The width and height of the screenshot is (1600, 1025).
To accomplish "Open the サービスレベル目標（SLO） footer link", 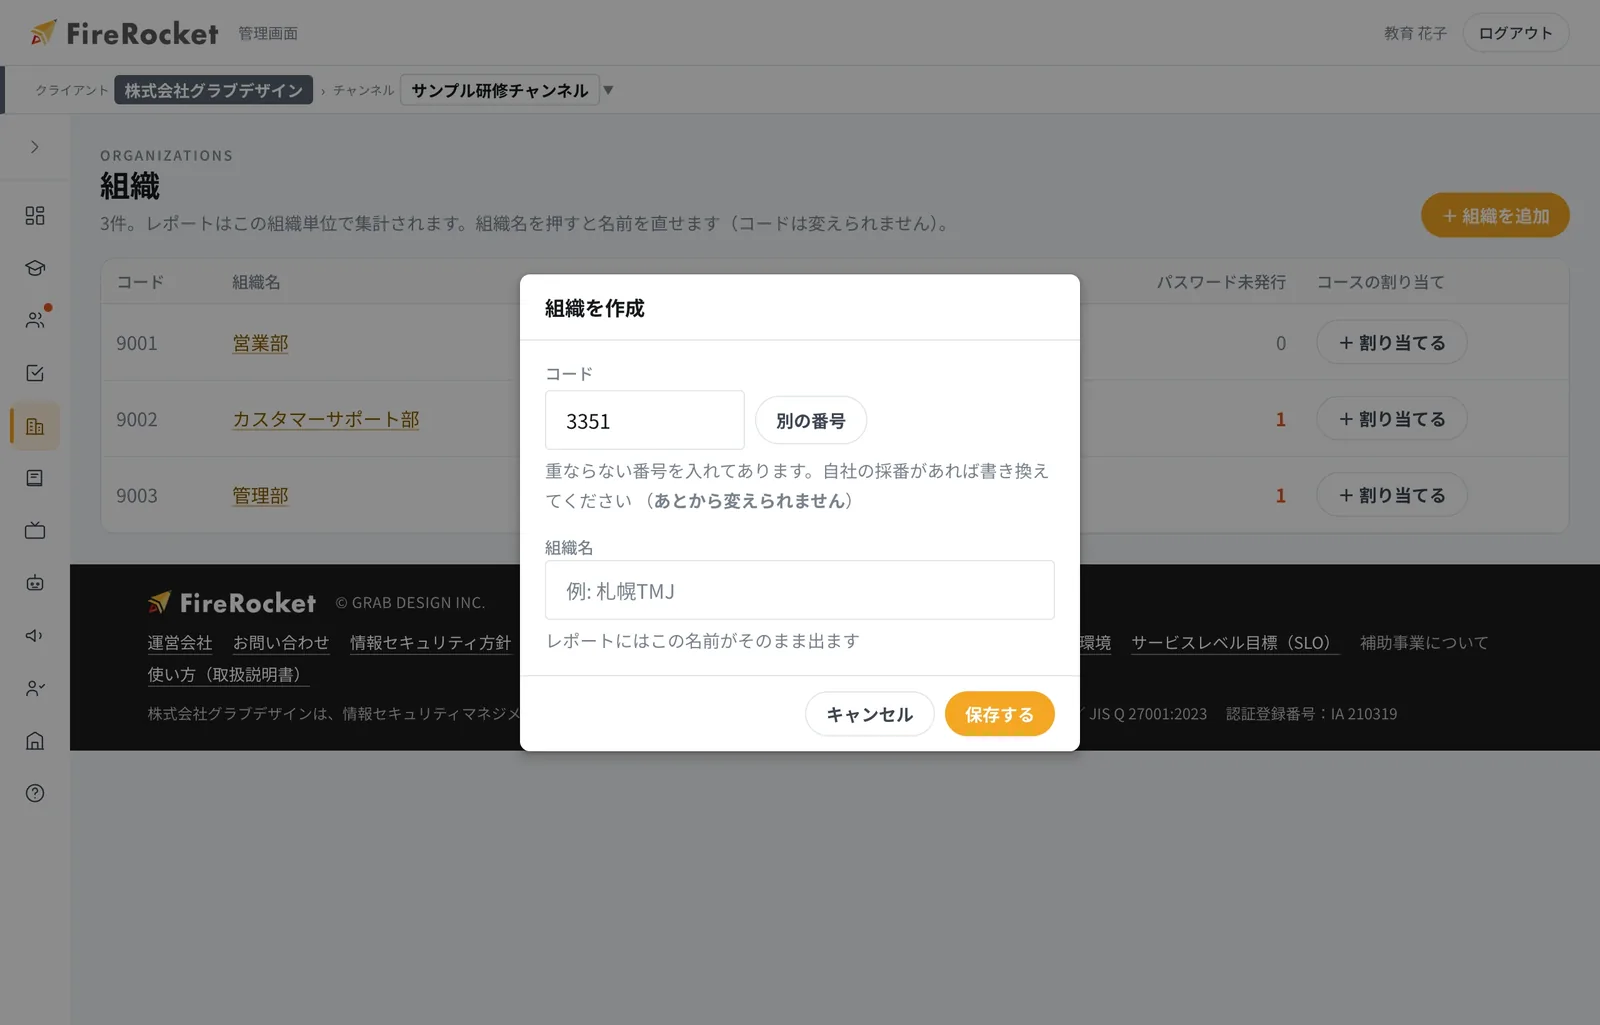I will (x=1235, y=642).
